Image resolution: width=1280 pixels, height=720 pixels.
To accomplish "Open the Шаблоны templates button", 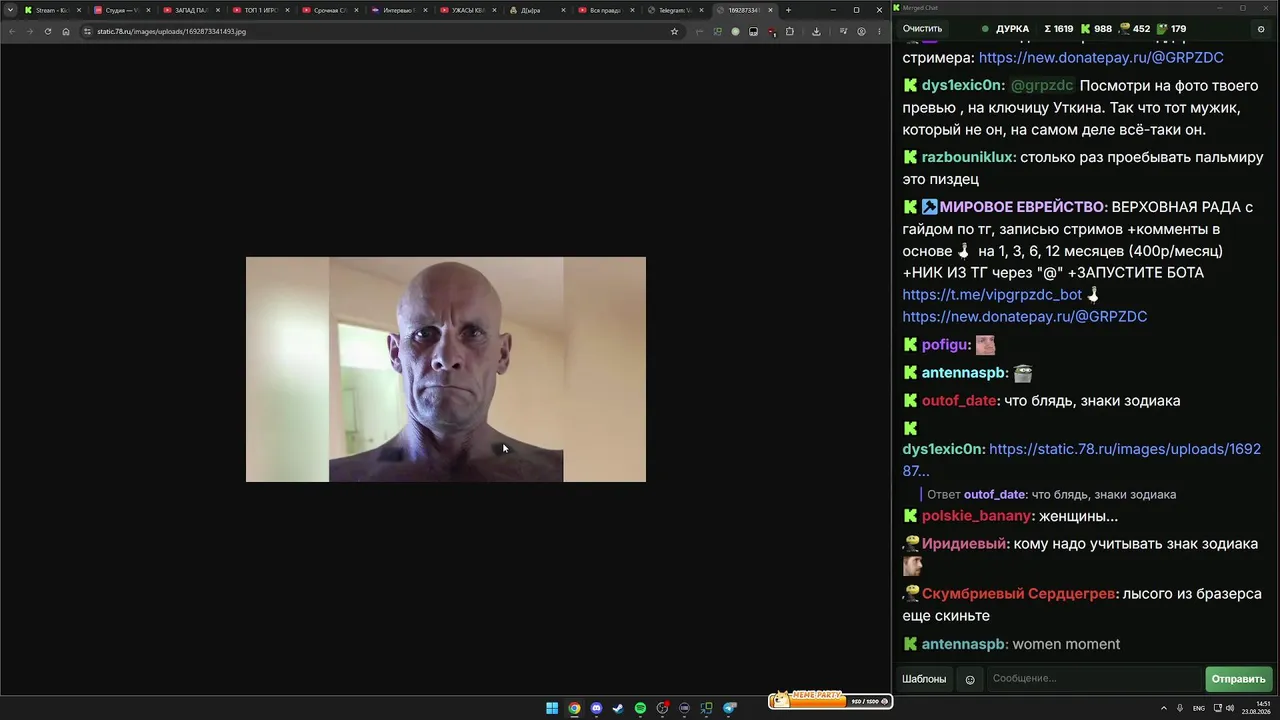I will [x=924, y=679].
